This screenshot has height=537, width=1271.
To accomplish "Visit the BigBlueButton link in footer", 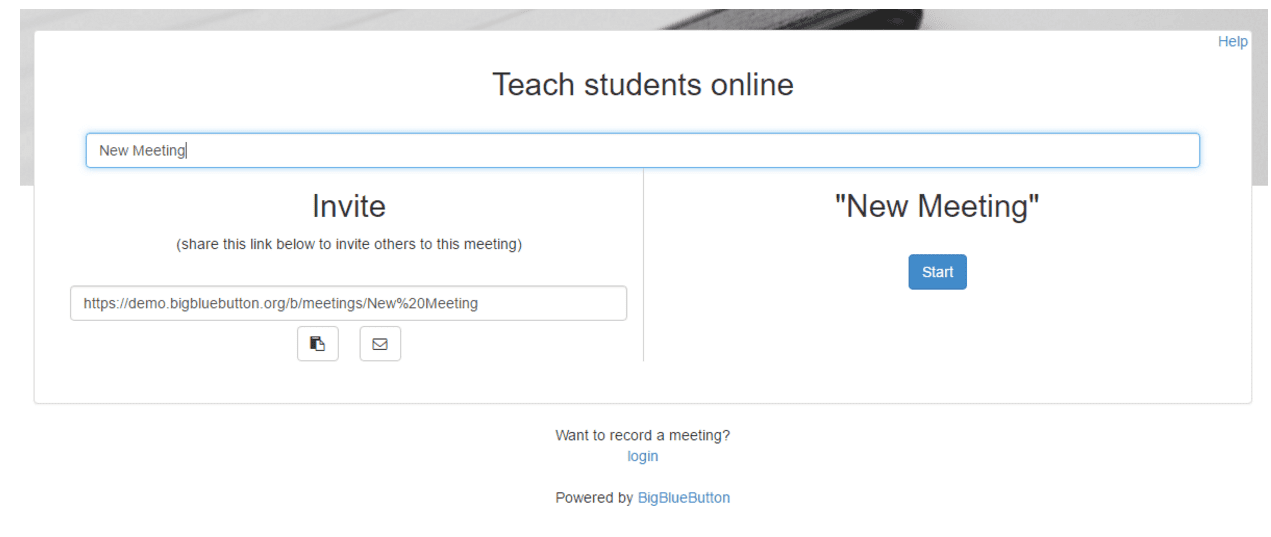I will 684,497.
